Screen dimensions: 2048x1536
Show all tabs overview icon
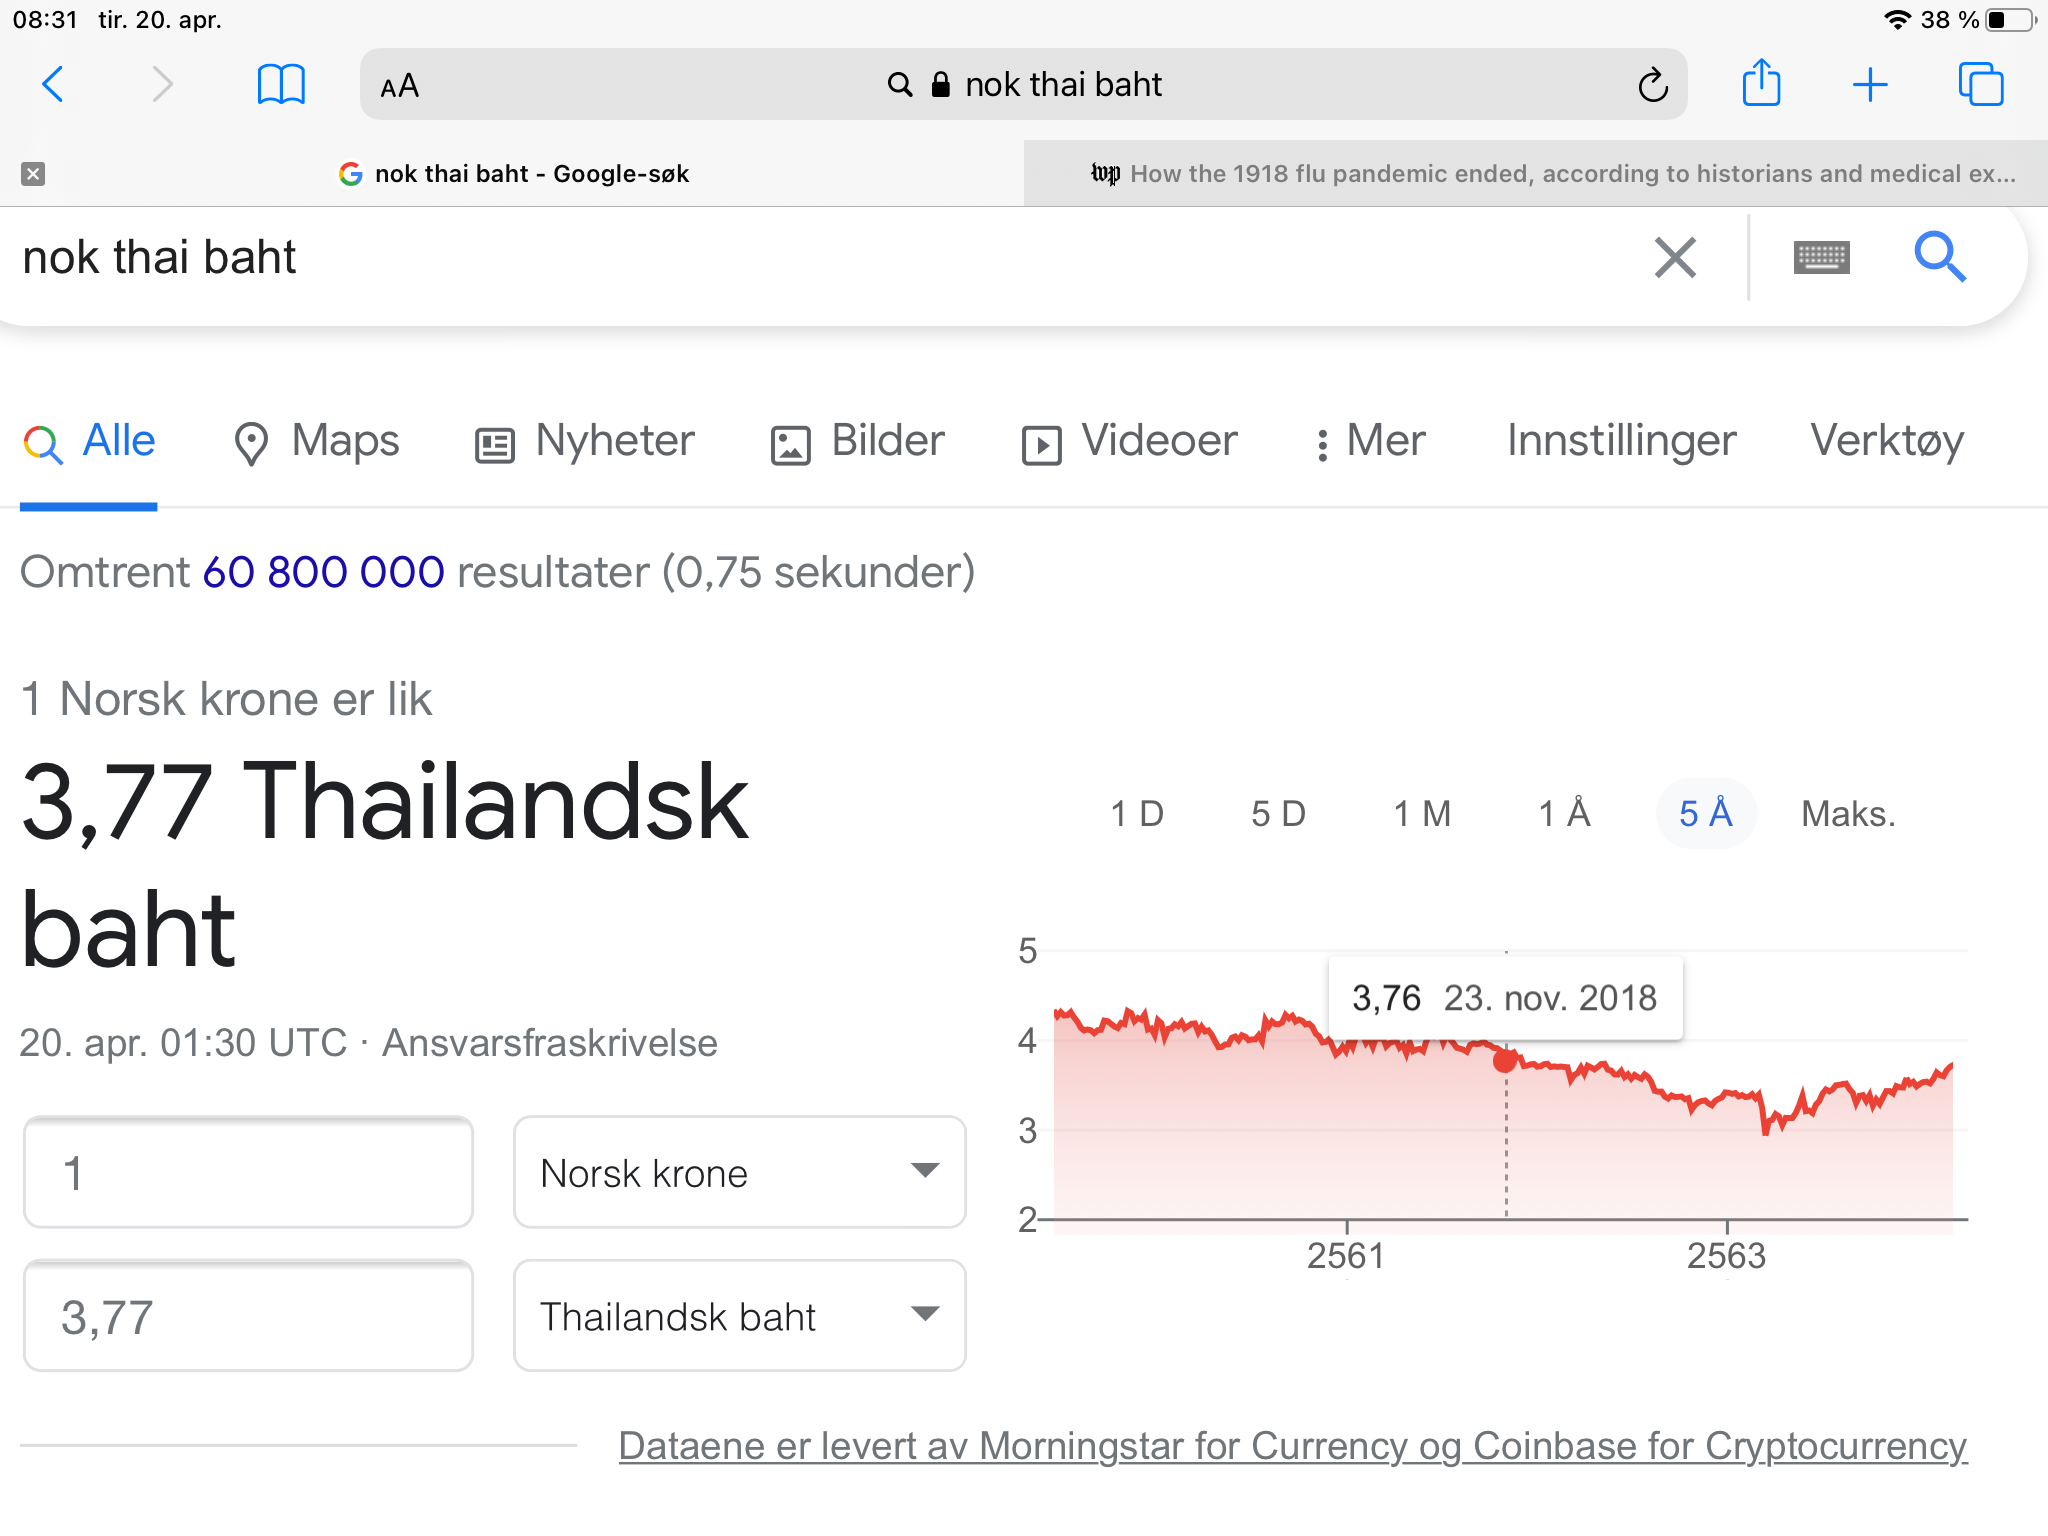[1980, 84]
